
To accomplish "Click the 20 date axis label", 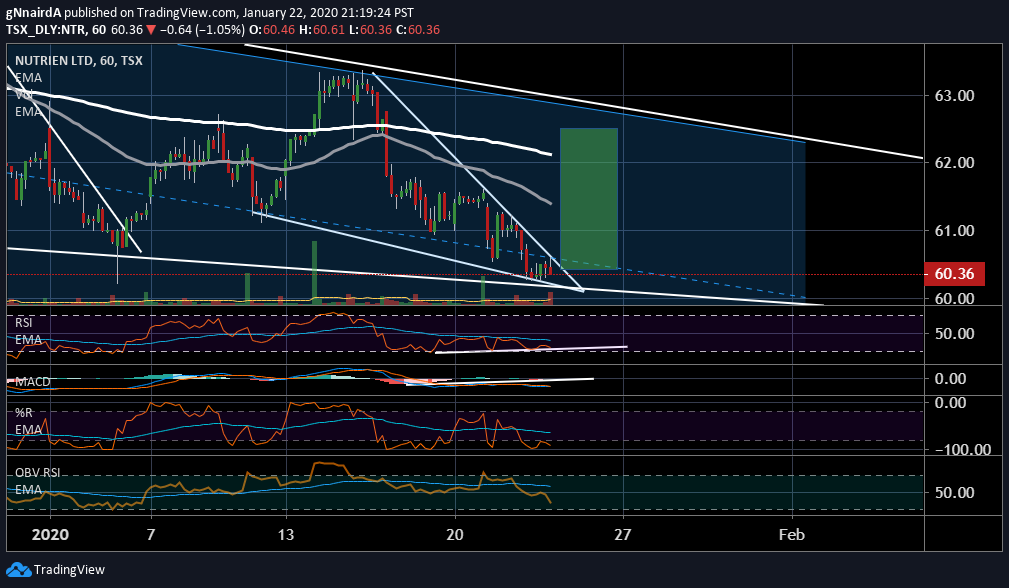I will pyautogui.click(x=455, y=535).
